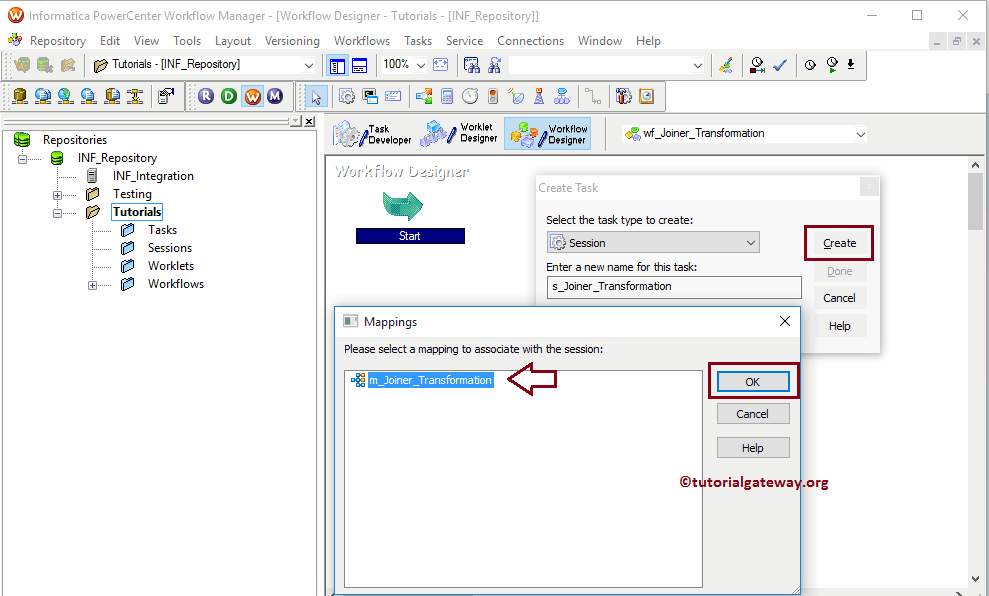Launch the Designer using the D icon

click(x=230, y=96)
